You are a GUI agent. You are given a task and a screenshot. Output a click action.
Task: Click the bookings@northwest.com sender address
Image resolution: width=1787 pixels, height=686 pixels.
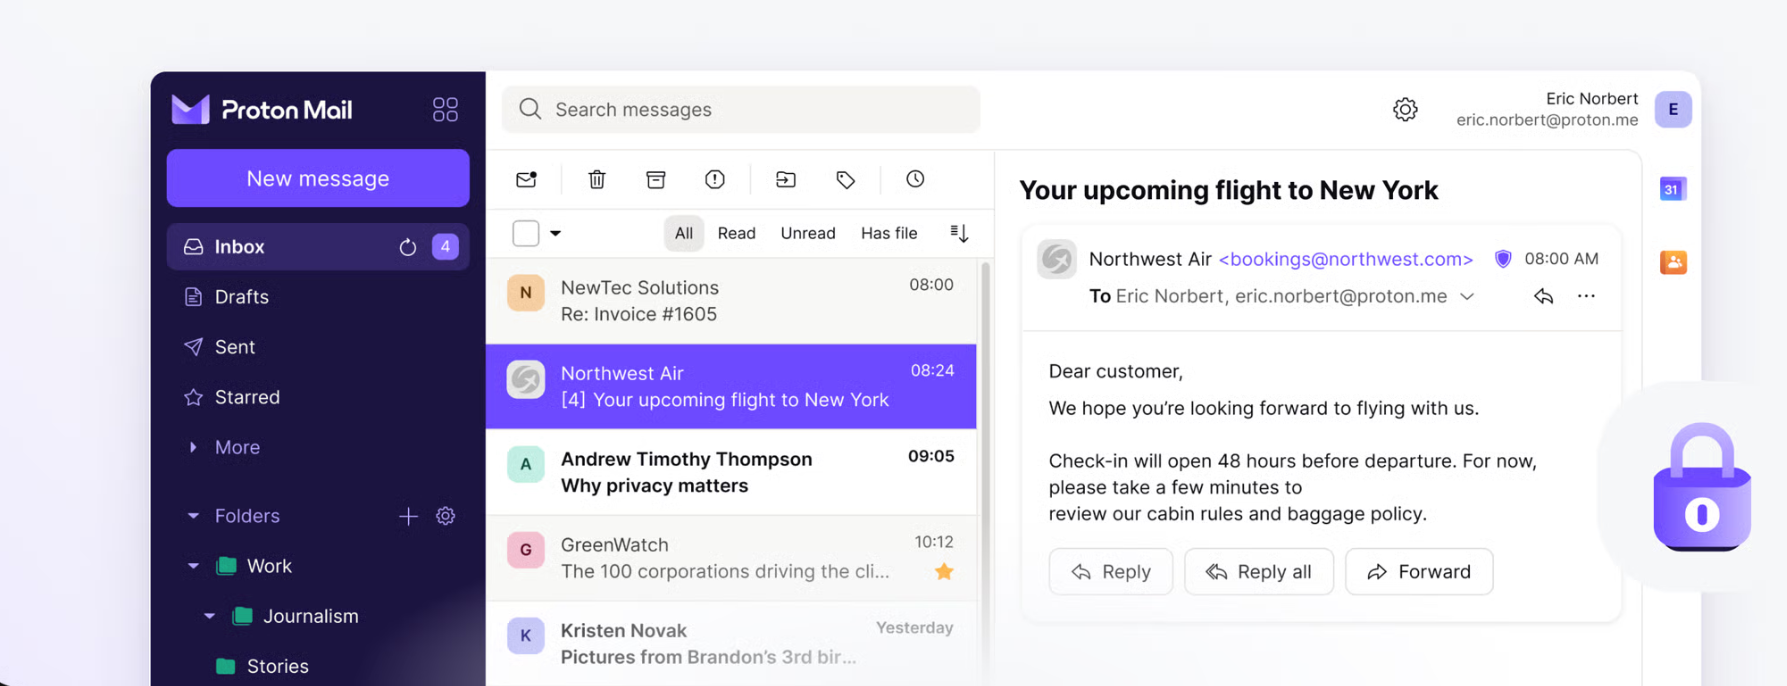click(1345, 259)
